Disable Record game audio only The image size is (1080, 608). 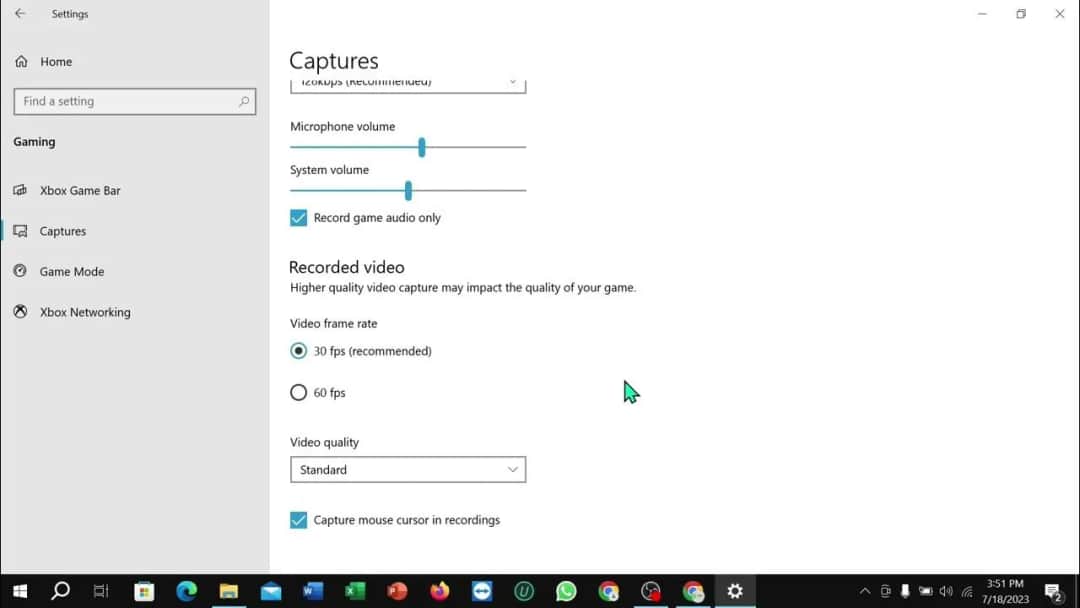point(298,217)
